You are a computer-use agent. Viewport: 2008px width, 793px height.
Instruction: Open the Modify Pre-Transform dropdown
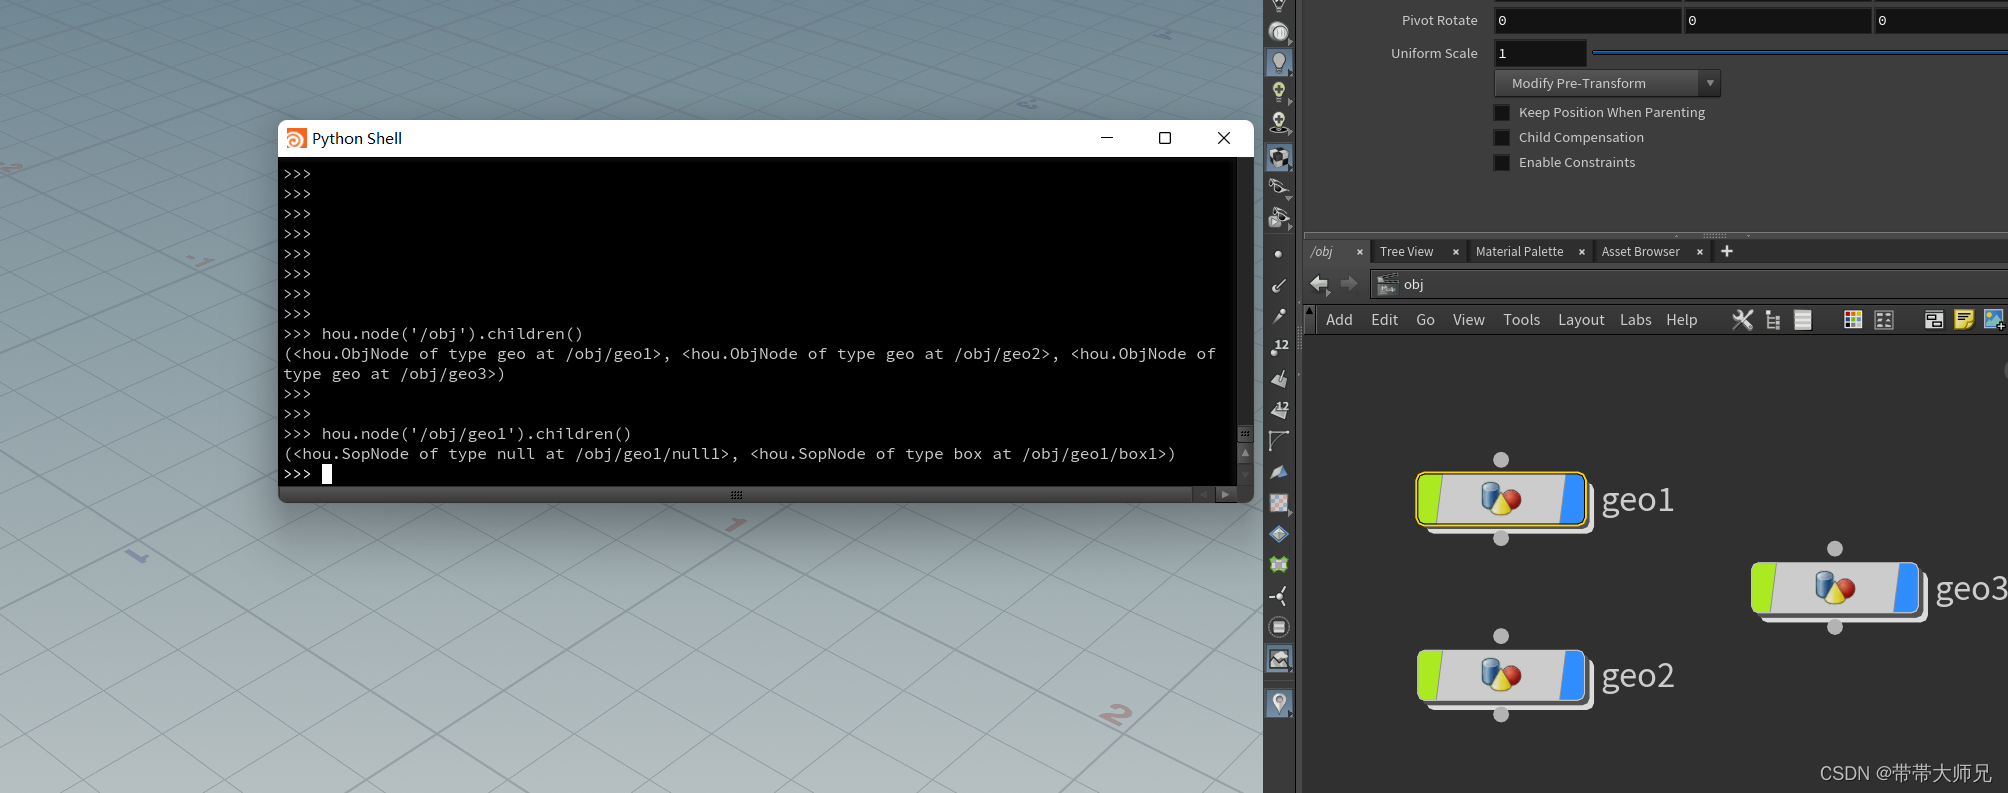tap(1608, 83)
